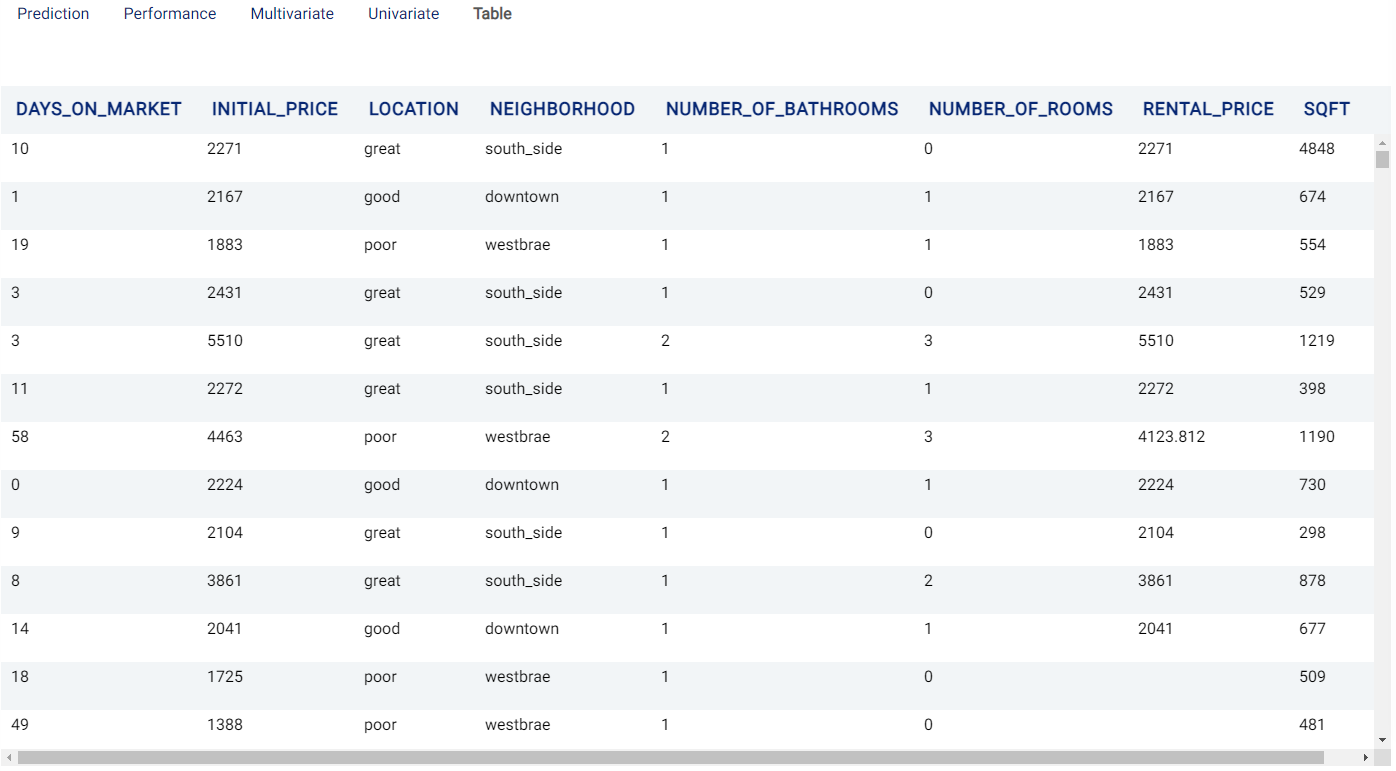1396x771 pixels.
Task: Select SQFT cell 529
Action: click(x=1313, y=293)
